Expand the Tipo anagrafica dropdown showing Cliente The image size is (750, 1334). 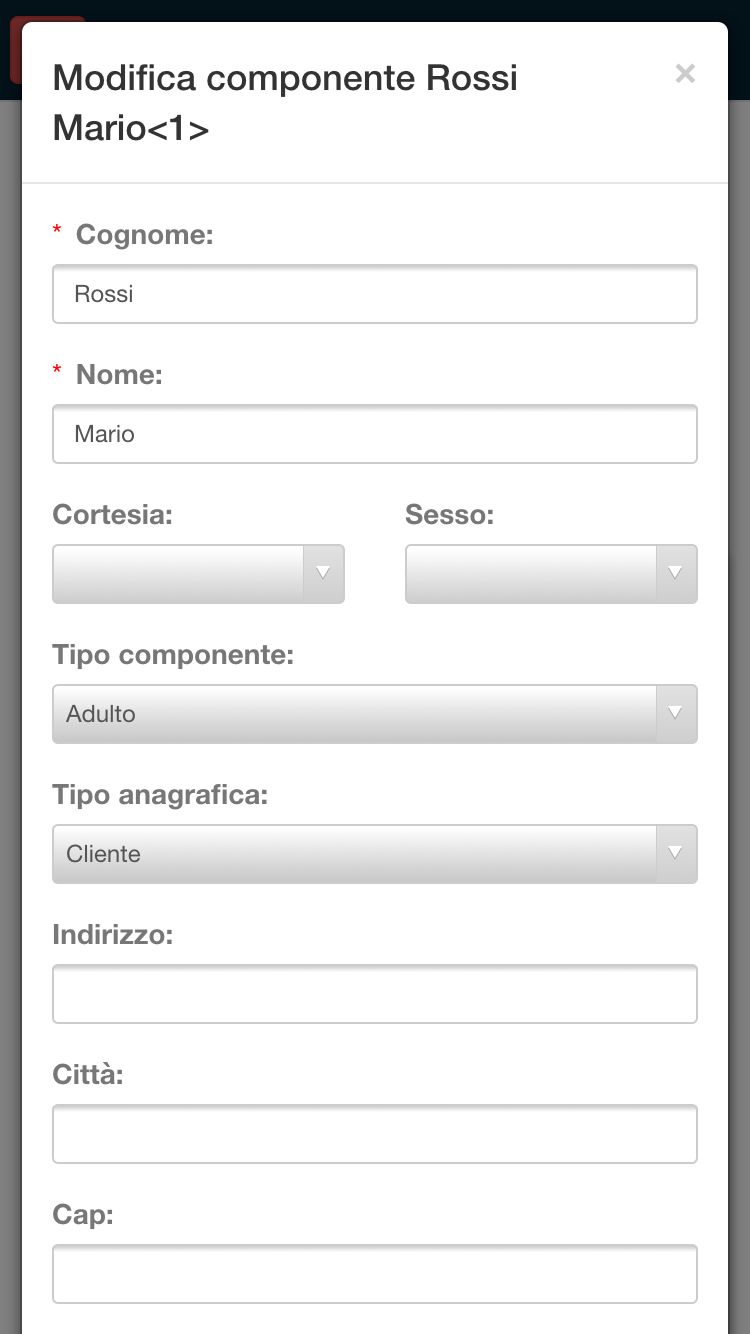click(374, 854)
